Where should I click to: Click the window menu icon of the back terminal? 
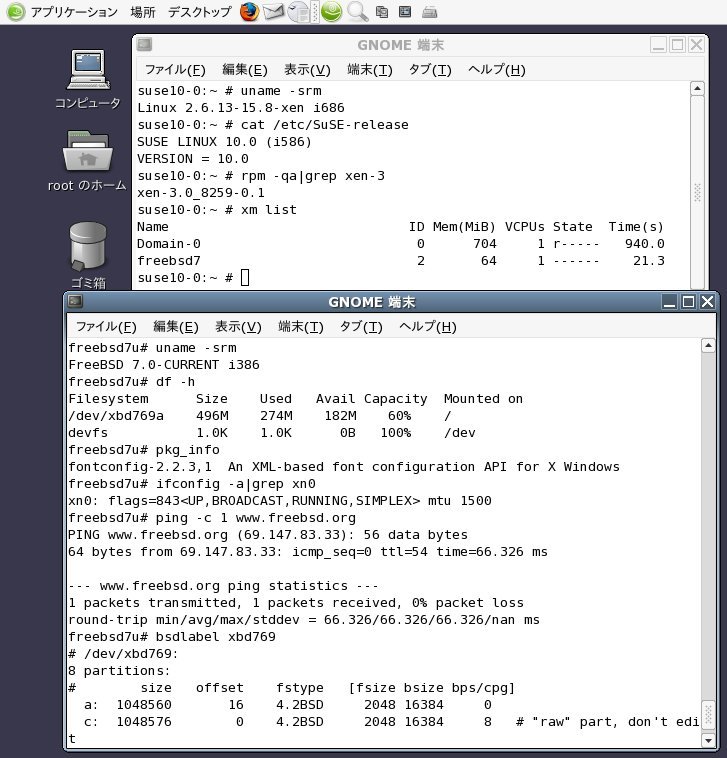[144, 44]
